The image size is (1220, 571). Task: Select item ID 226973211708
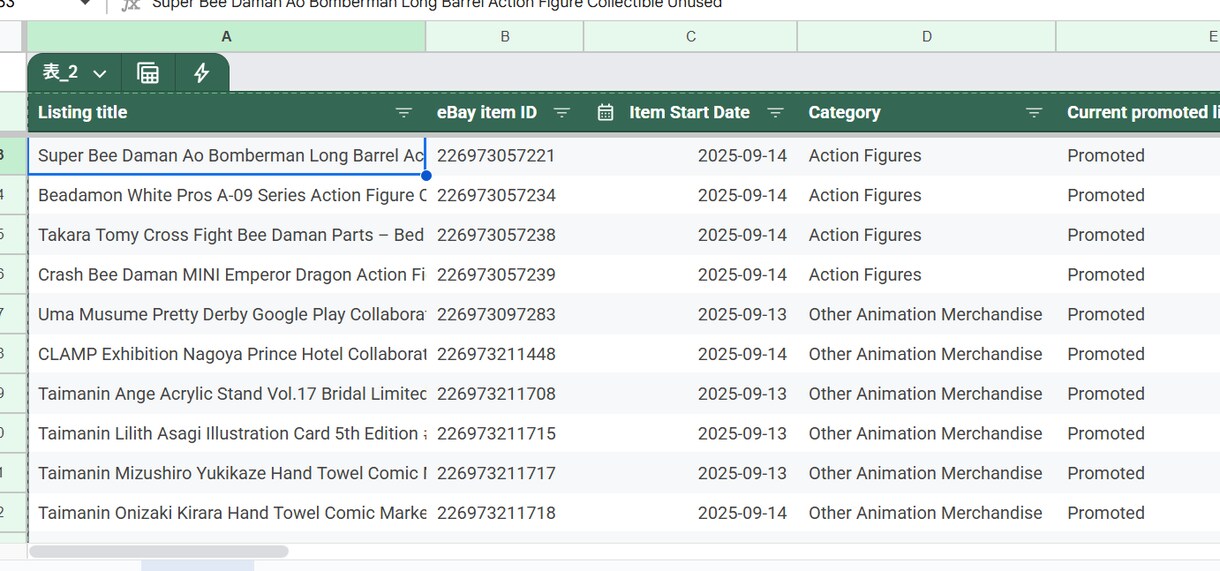click(x=505, y=394)
